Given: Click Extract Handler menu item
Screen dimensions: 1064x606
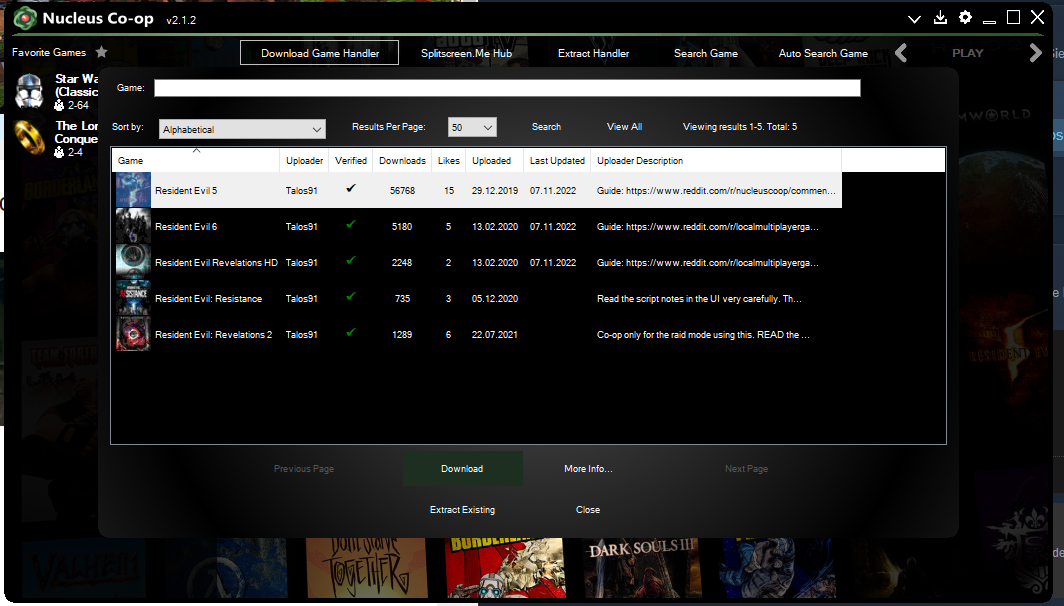Looking at the screenshot, I should click(x=593, y=53).
